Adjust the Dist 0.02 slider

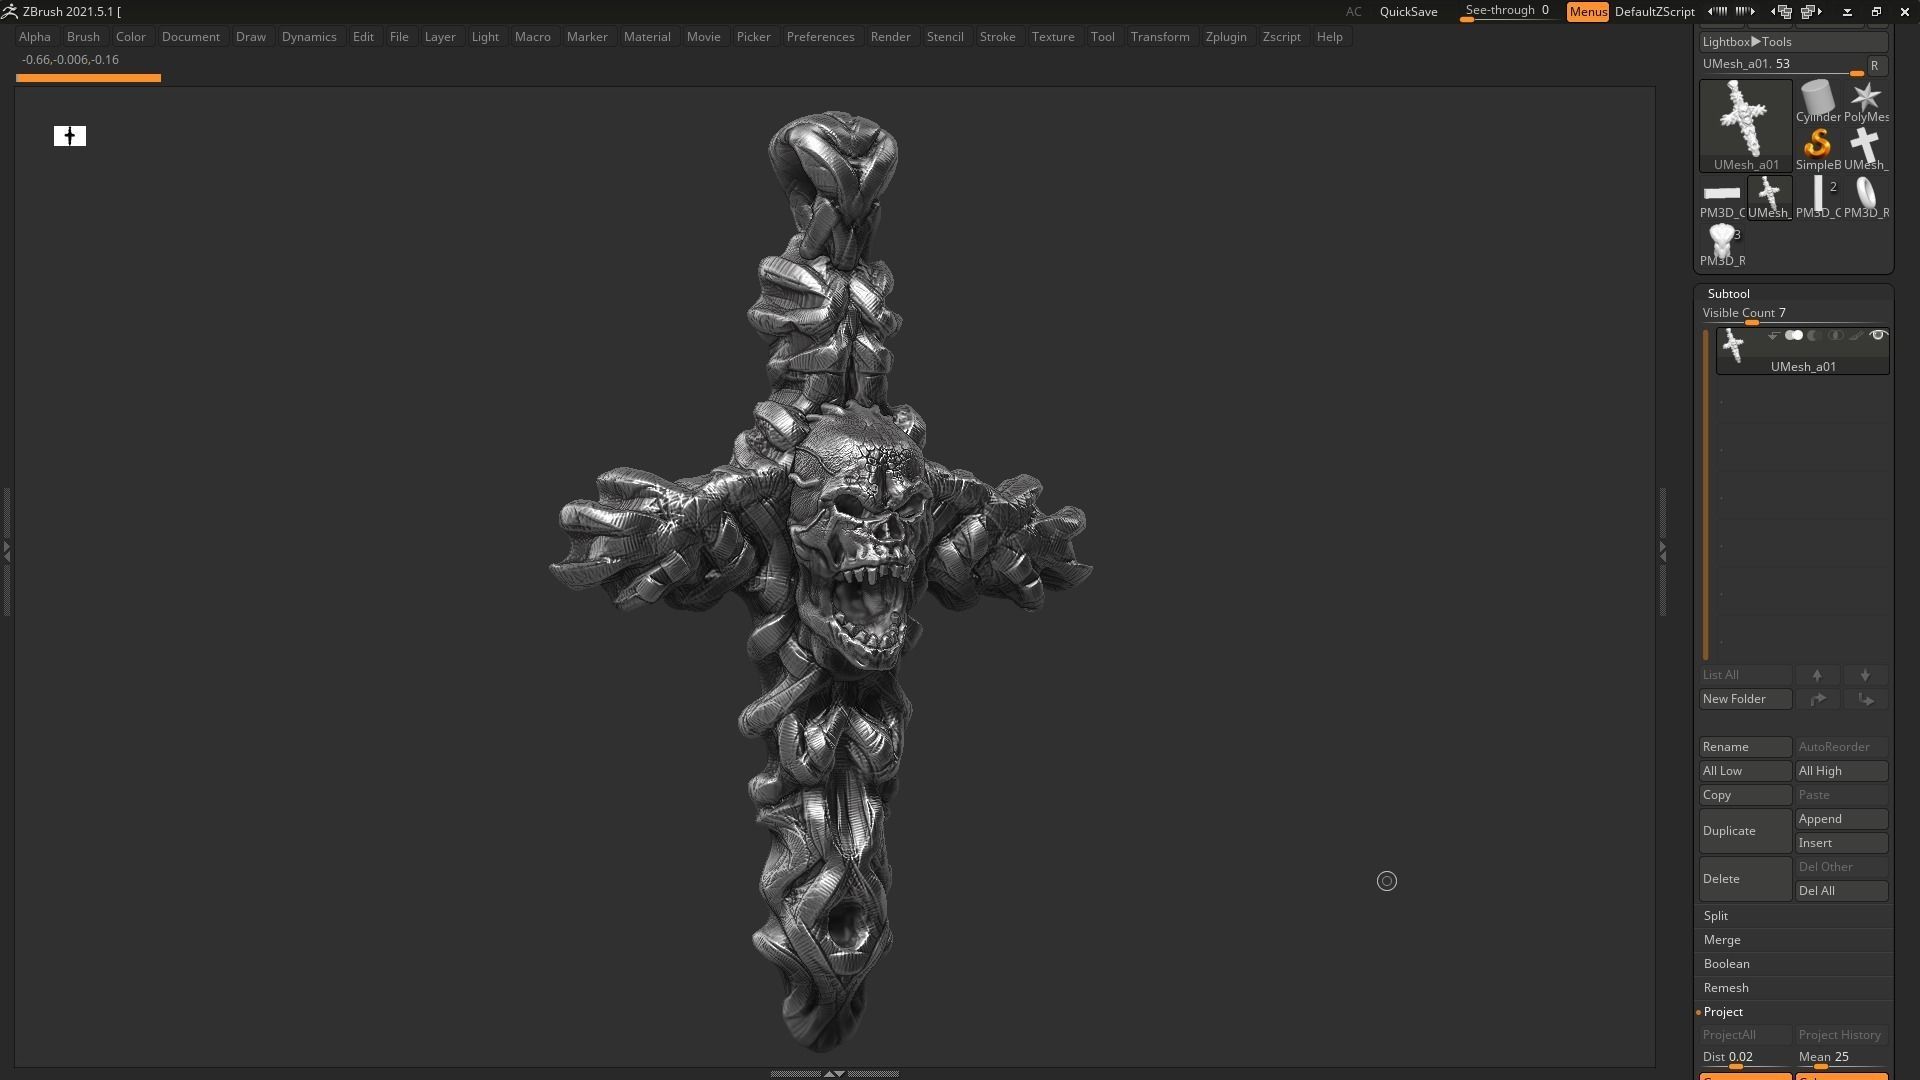pos(1746,1058)
